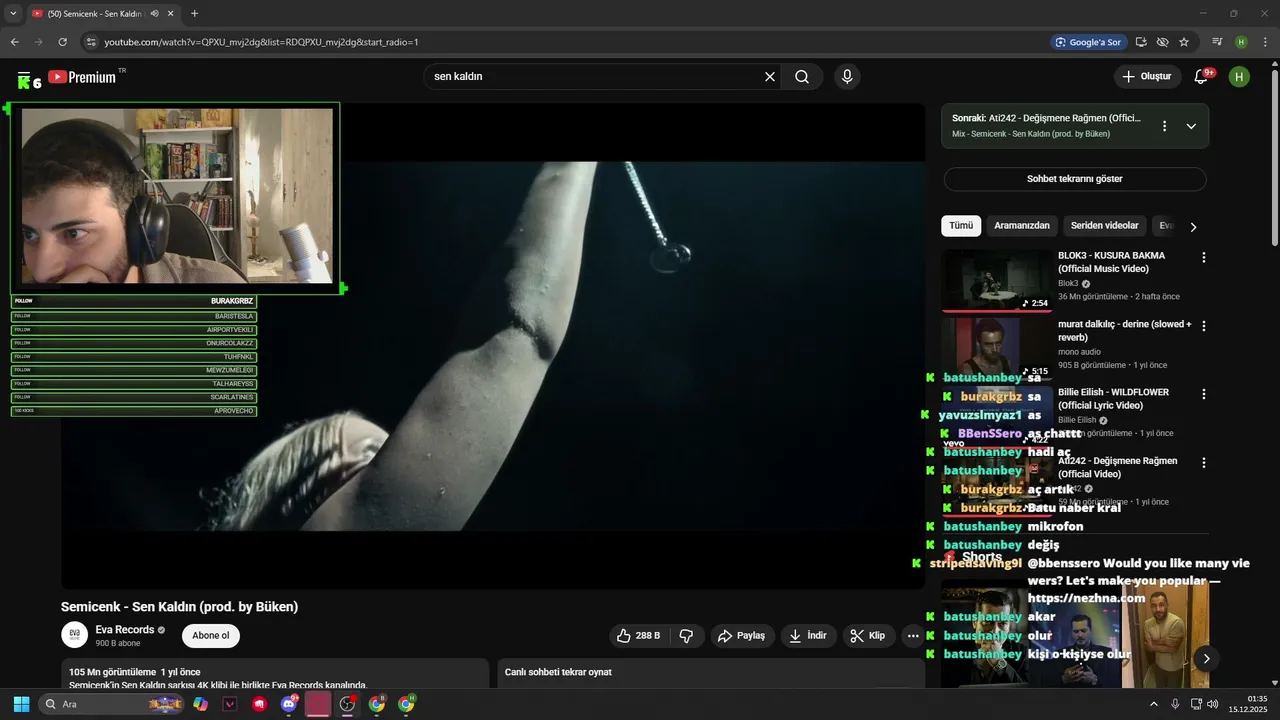Image resolution: width=1280 pixels, height=720 pixels.
Task: Click the Windows taskbar Ara search box
Action: (111, 704)
